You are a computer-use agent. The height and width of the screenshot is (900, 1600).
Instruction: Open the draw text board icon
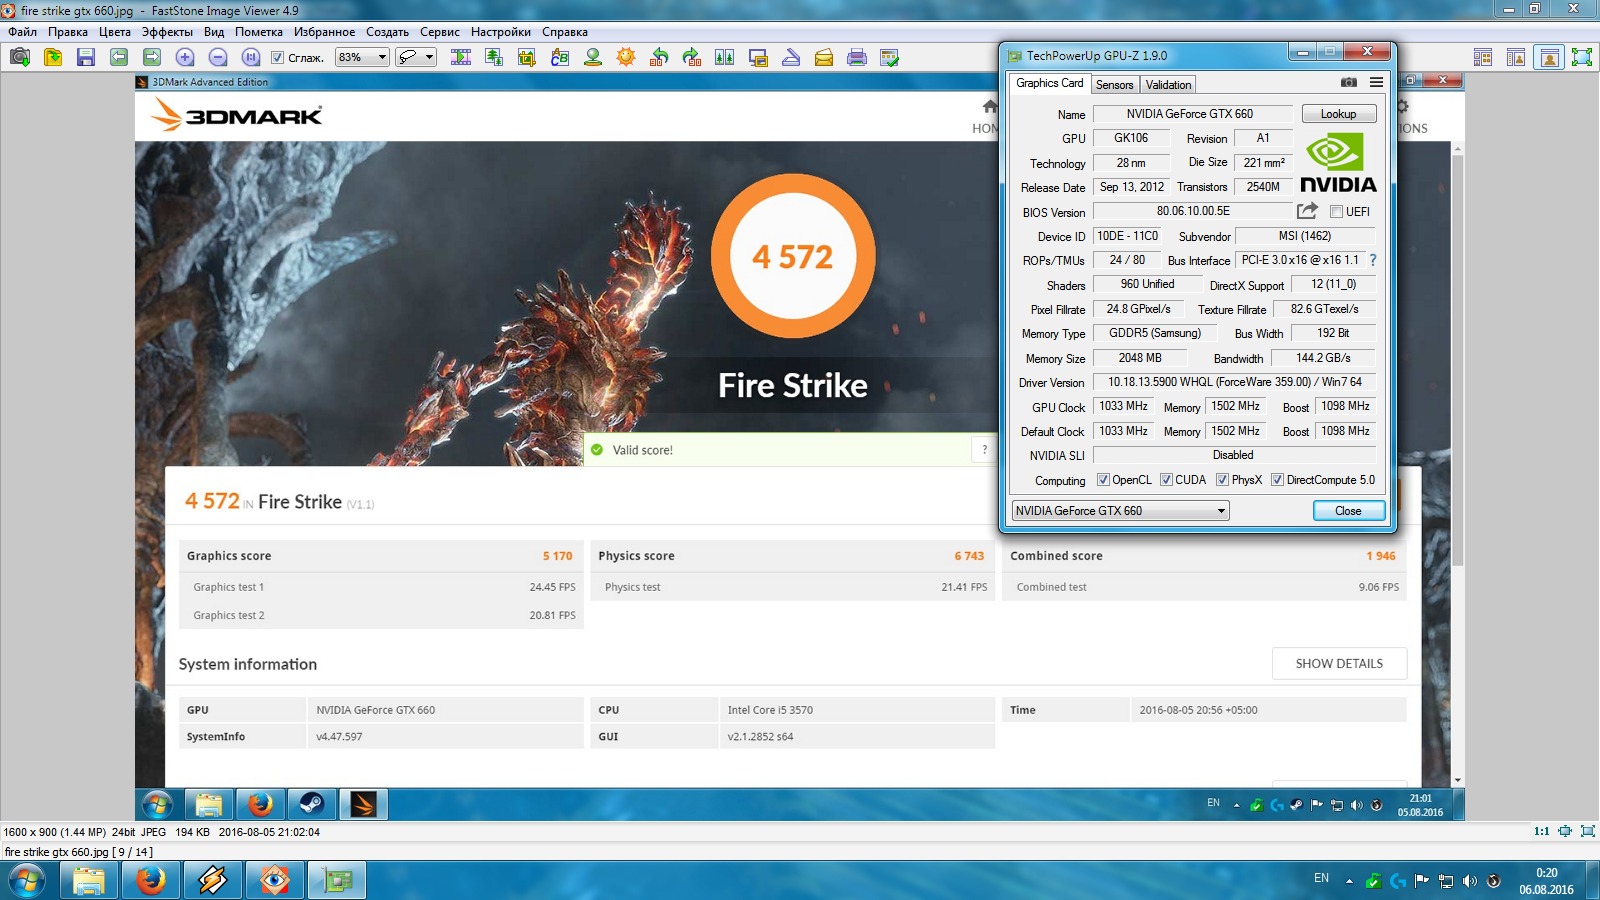pyautogui.click(x=560, y=57)
